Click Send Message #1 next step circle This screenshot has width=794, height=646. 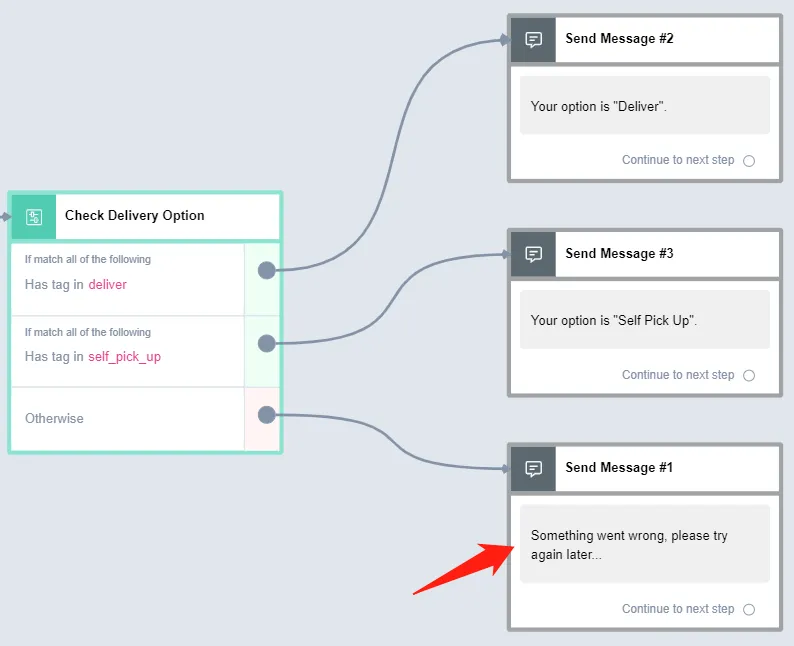(x=748, y=609)
